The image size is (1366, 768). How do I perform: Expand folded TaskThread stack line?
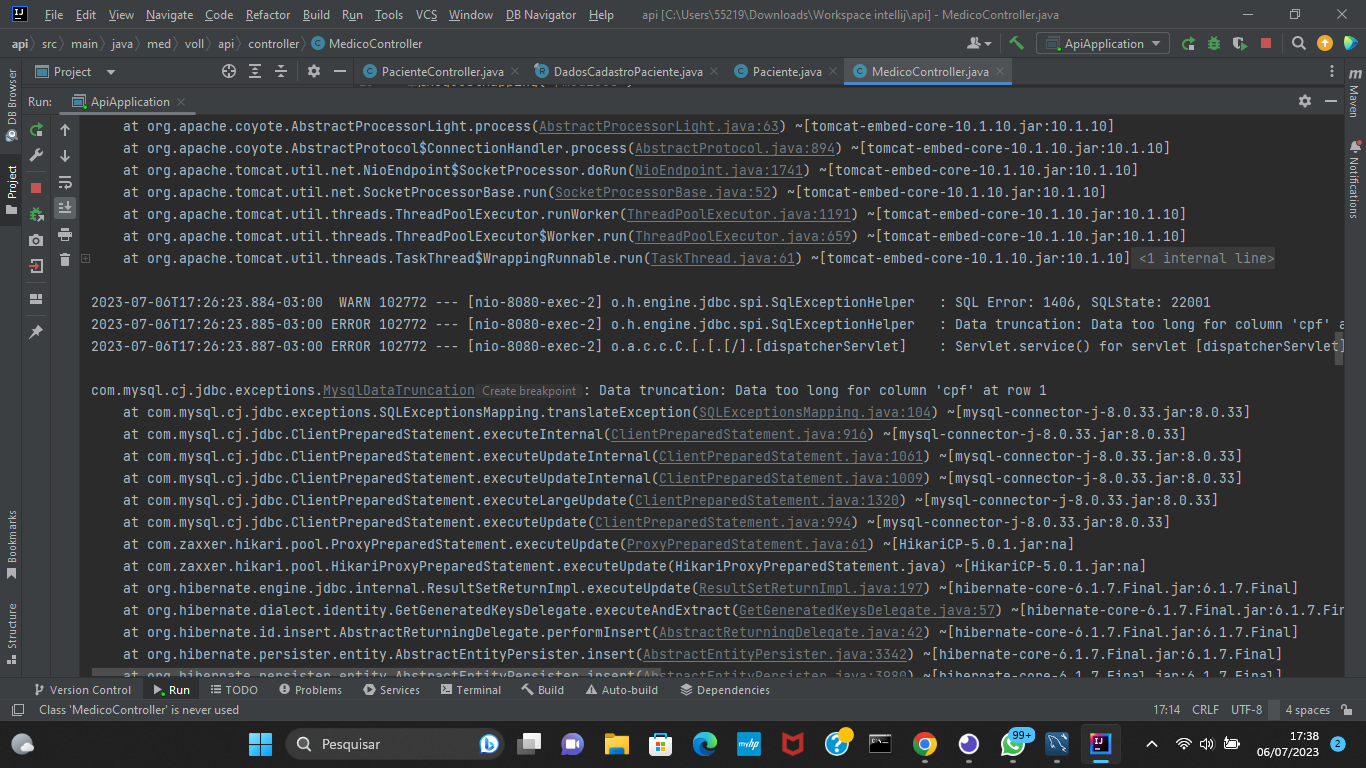(x=86, y=258)
